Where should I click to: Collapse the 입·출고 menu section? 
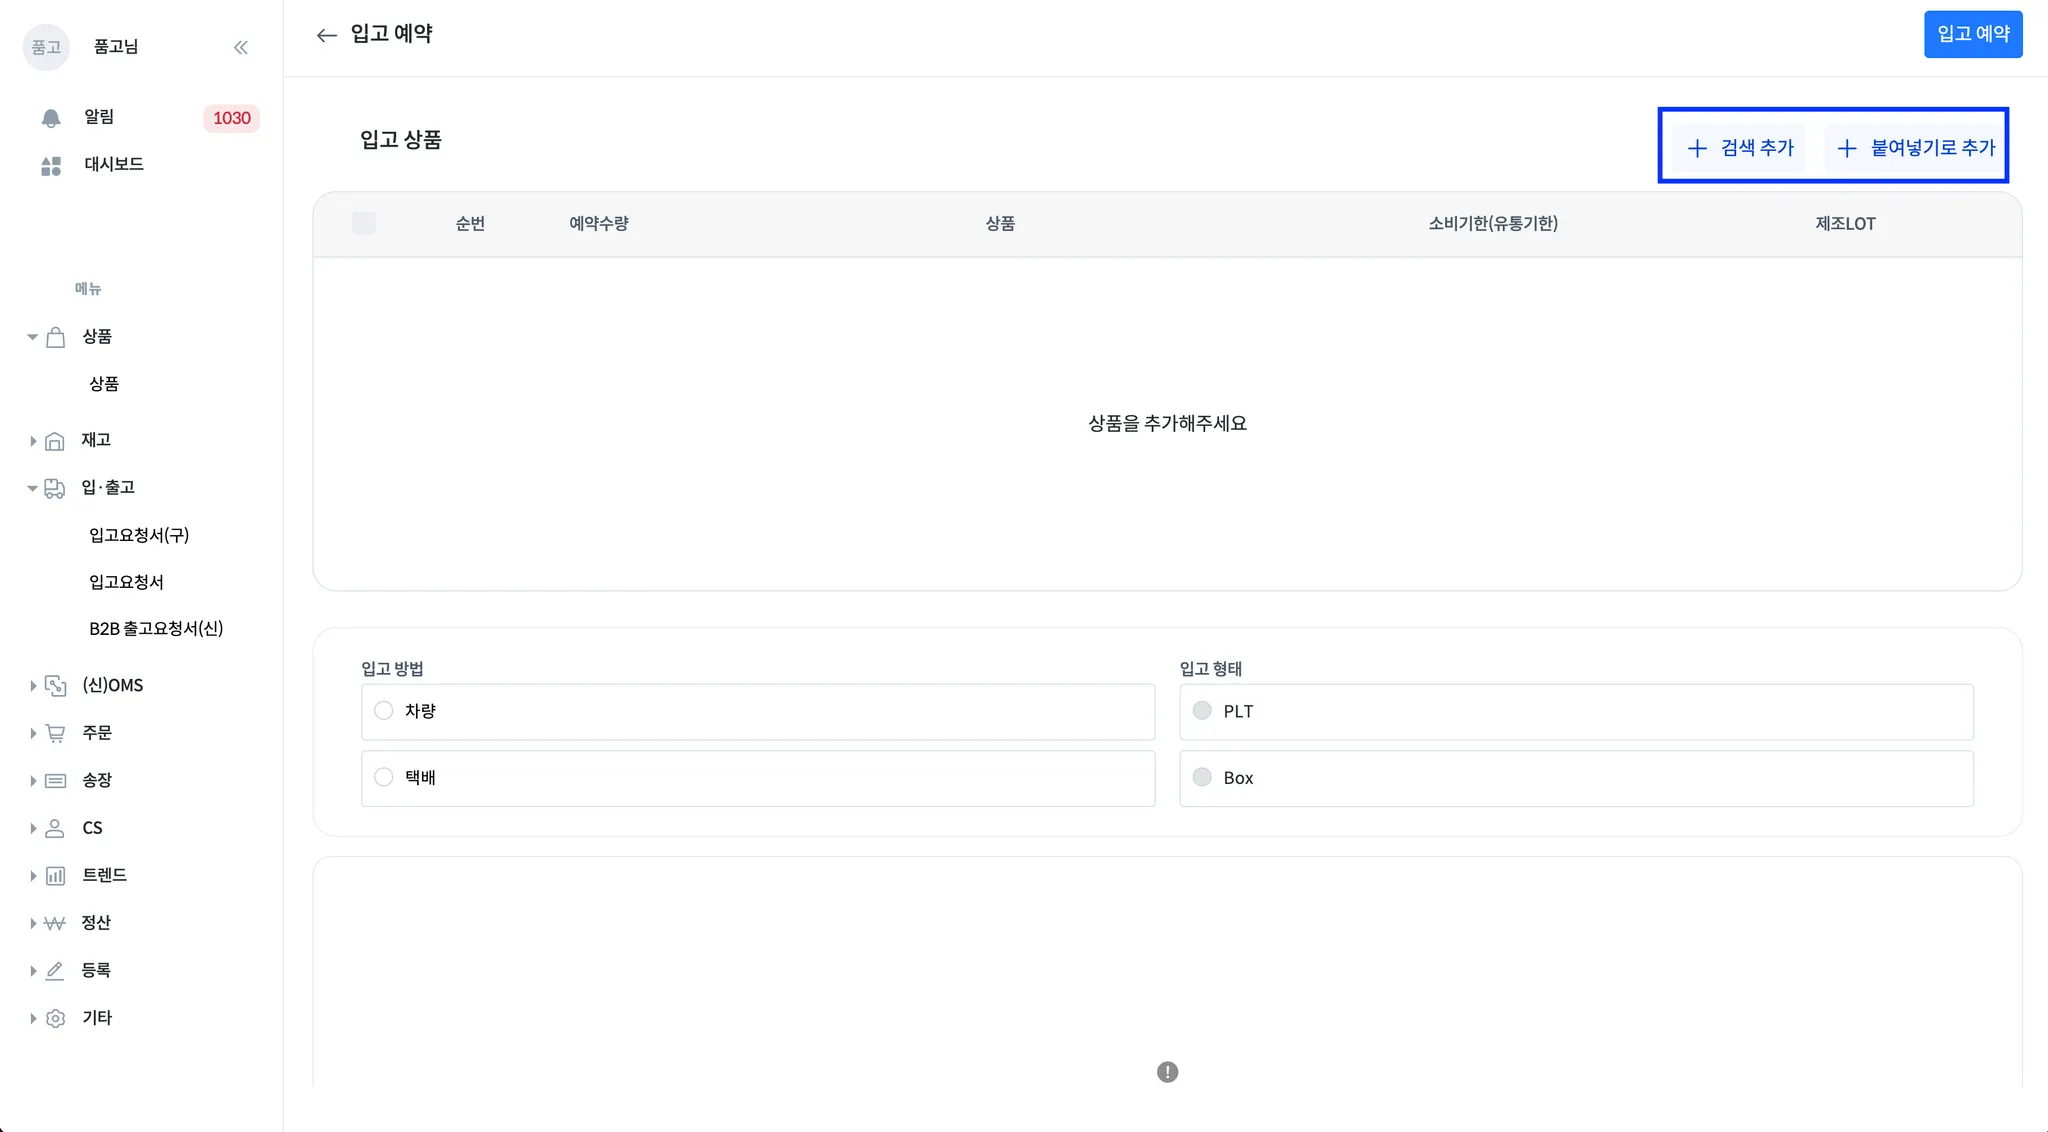(32, 488)
